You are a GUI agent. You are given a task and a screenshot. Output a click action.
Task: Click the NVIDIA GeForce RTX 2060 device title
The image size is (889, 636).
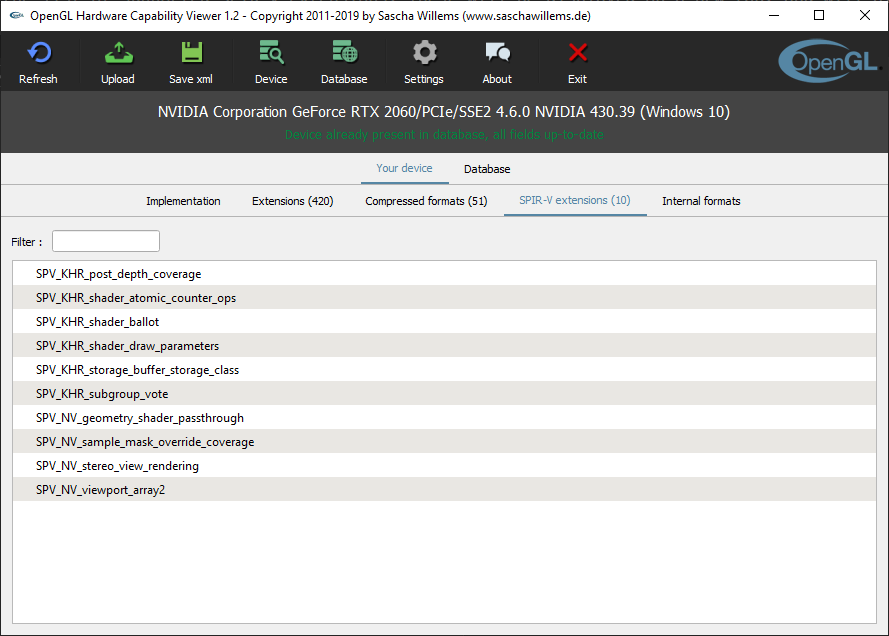[444, 112]
